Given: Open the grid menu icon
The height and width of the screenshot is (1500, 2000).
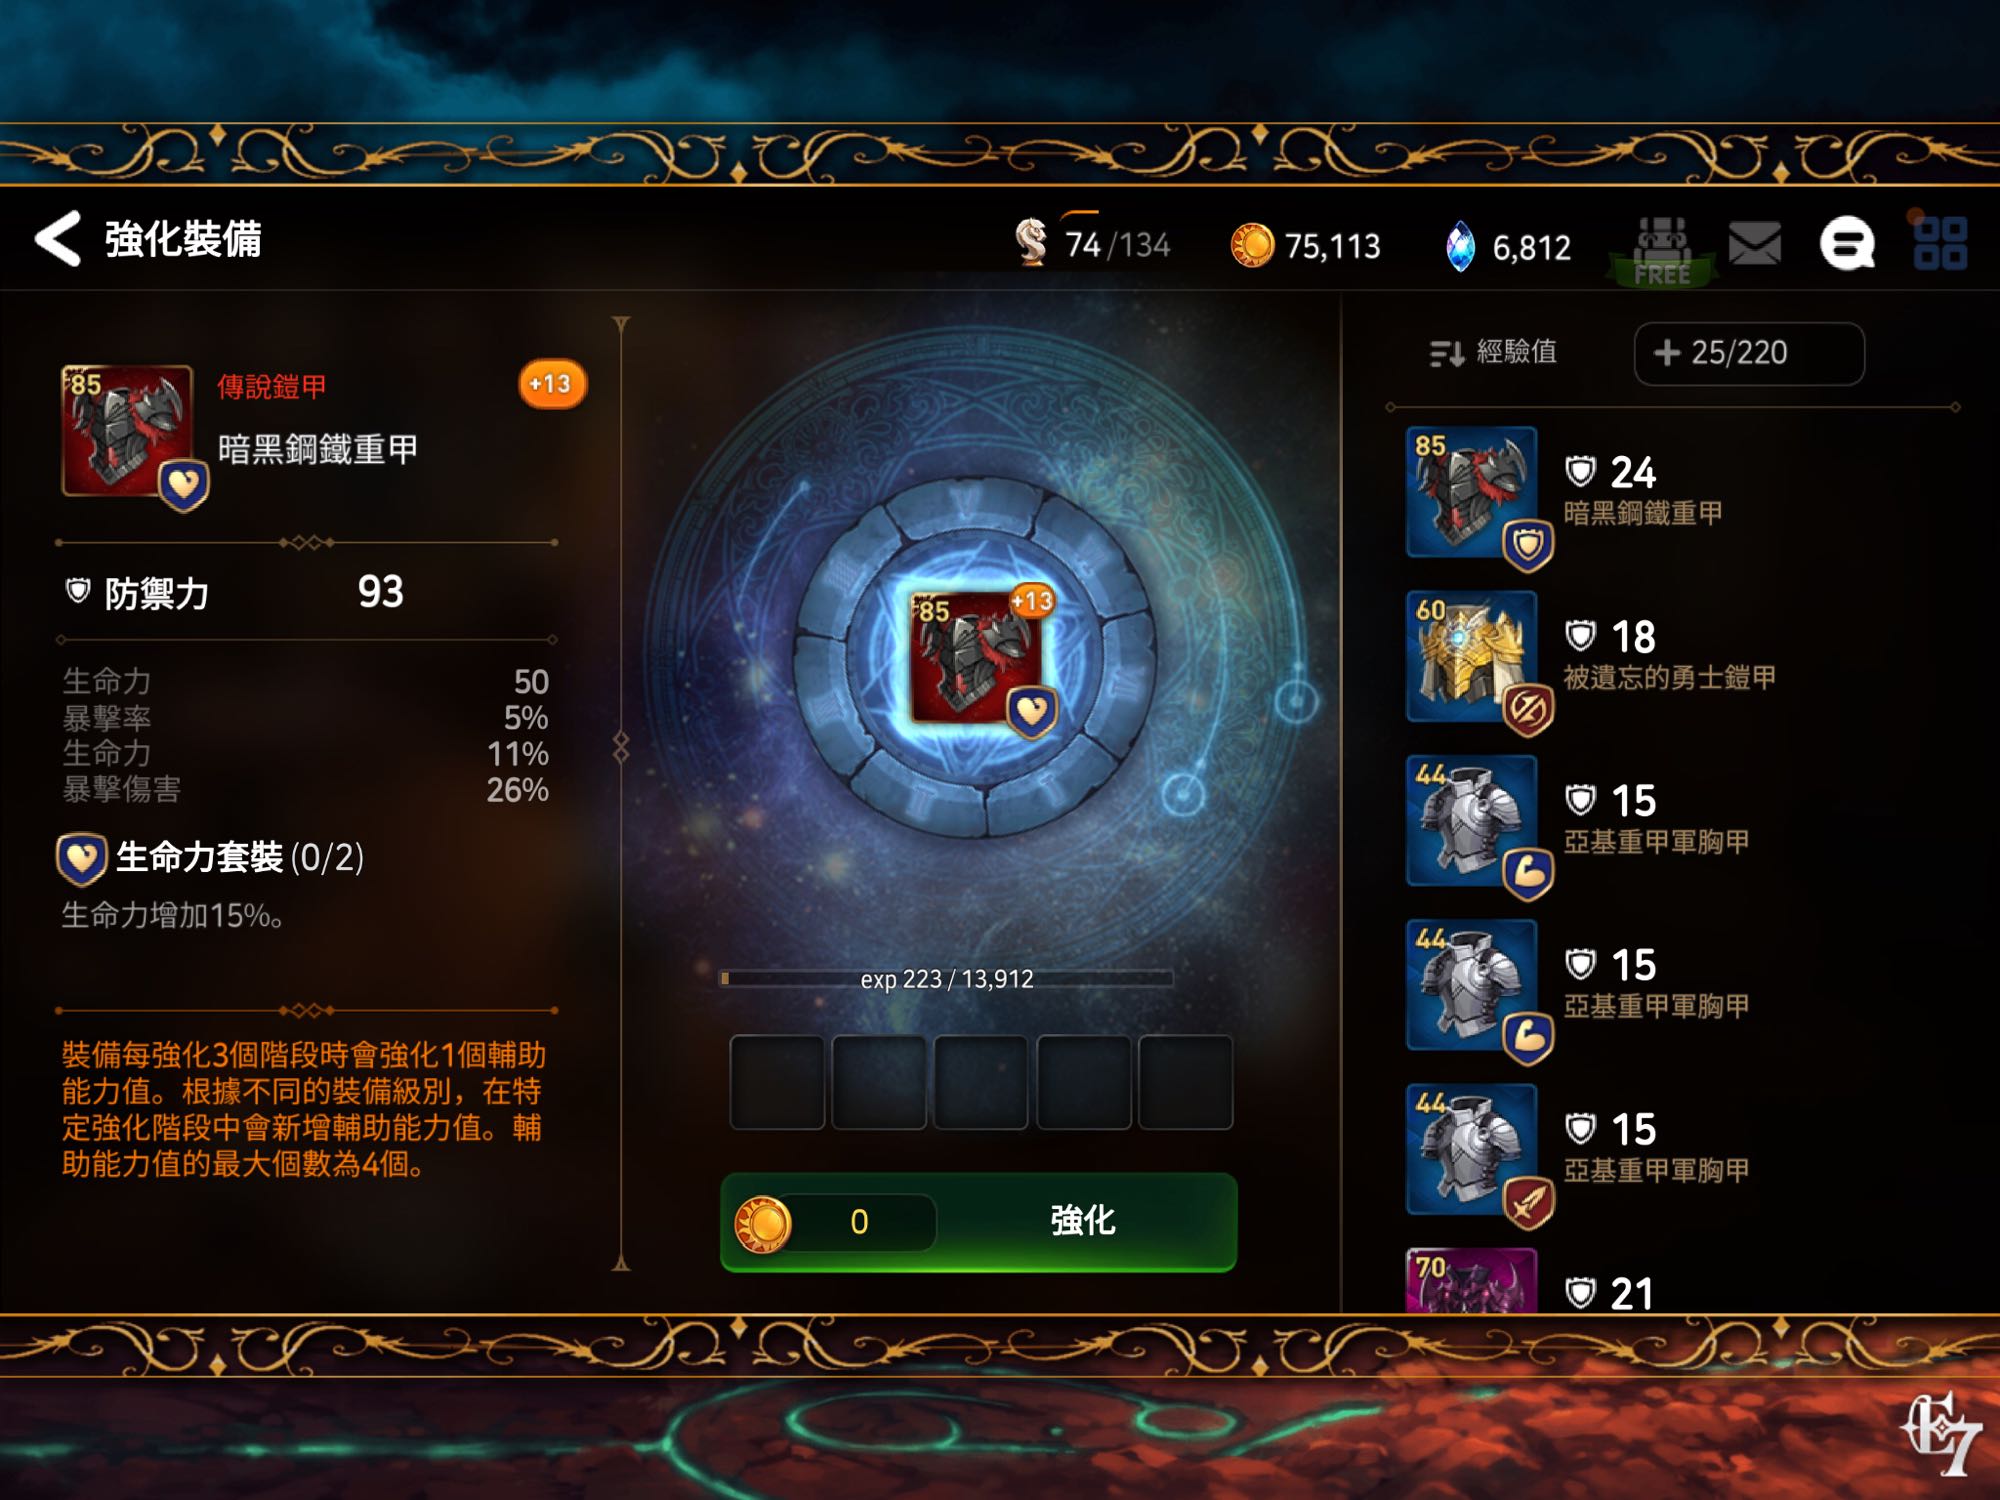Looking at the screenshot, I should [x=1940, y=243].
